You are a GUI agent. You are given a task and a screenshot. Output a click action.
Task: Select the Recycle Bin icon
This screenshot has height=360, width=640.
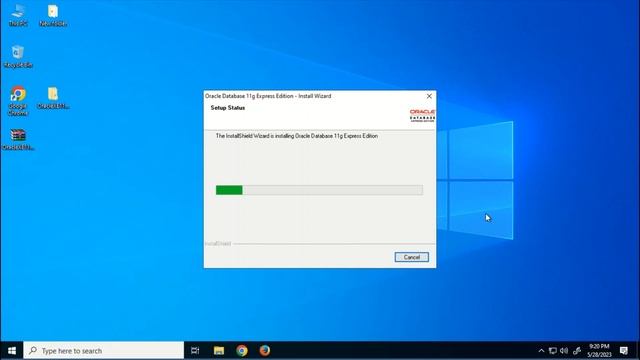(18, 57)
